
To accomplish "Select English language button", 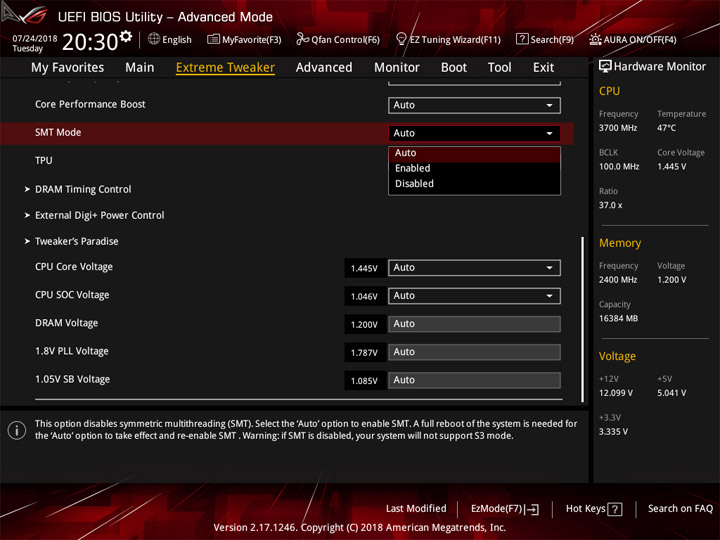I will tap(170, 39).
